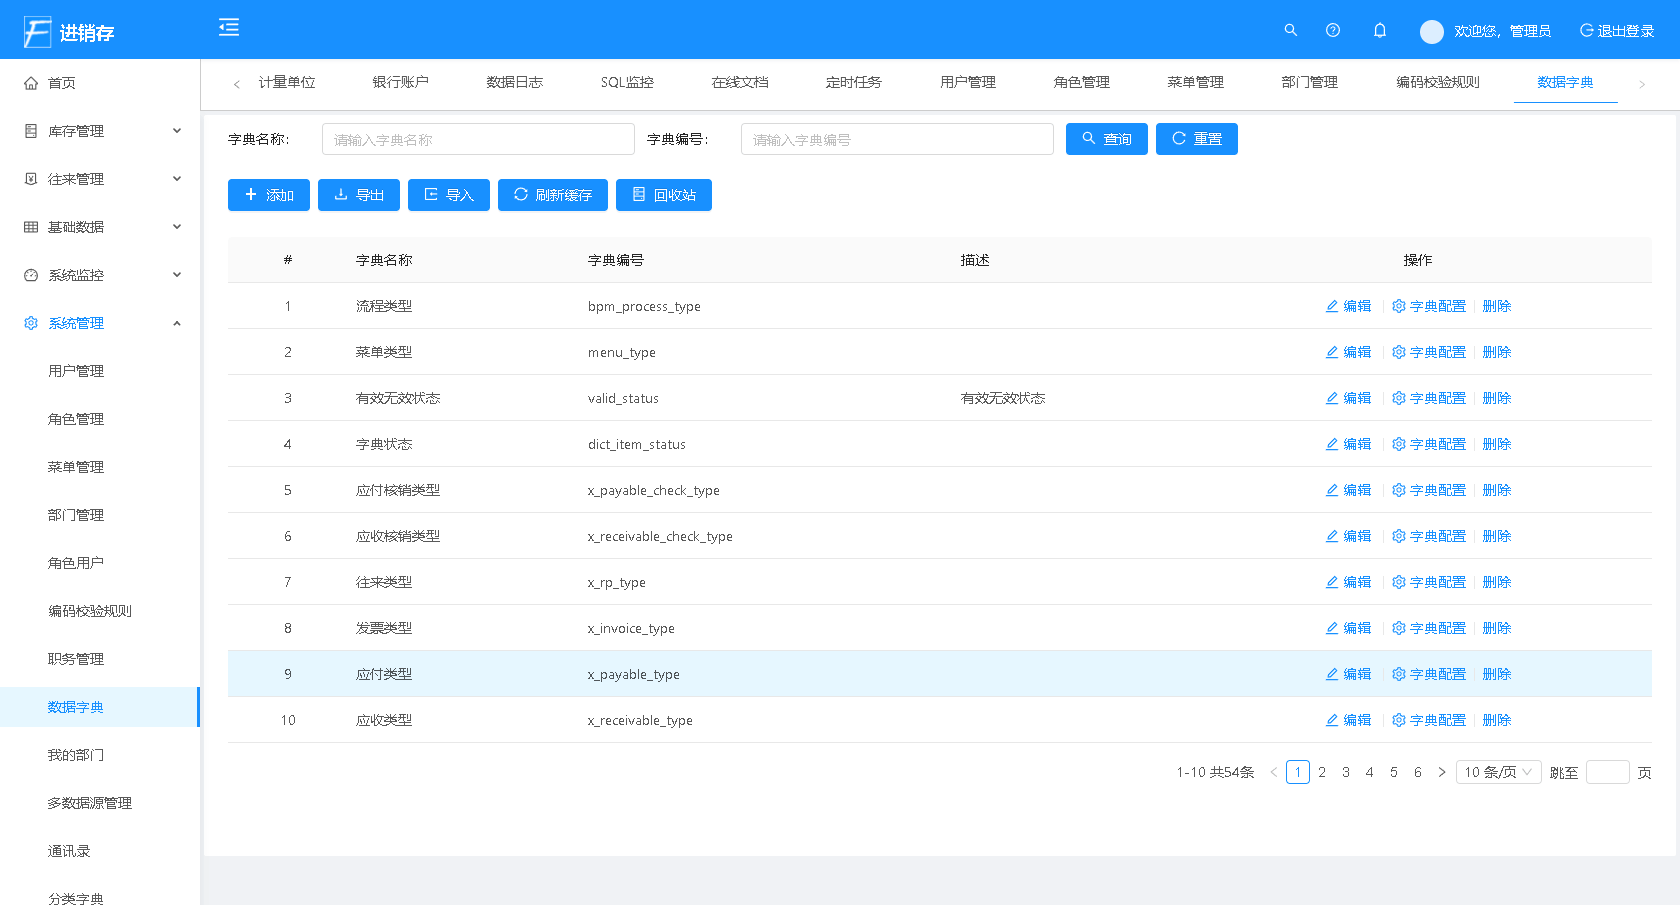Open help via the question mark icon
This screenshot has width=1680, height=905.
pos(1332,30)
